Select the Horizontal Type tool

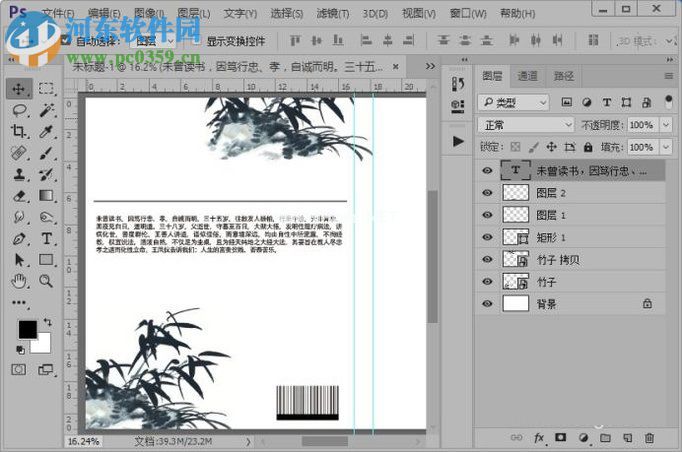(x=46, y=238)
